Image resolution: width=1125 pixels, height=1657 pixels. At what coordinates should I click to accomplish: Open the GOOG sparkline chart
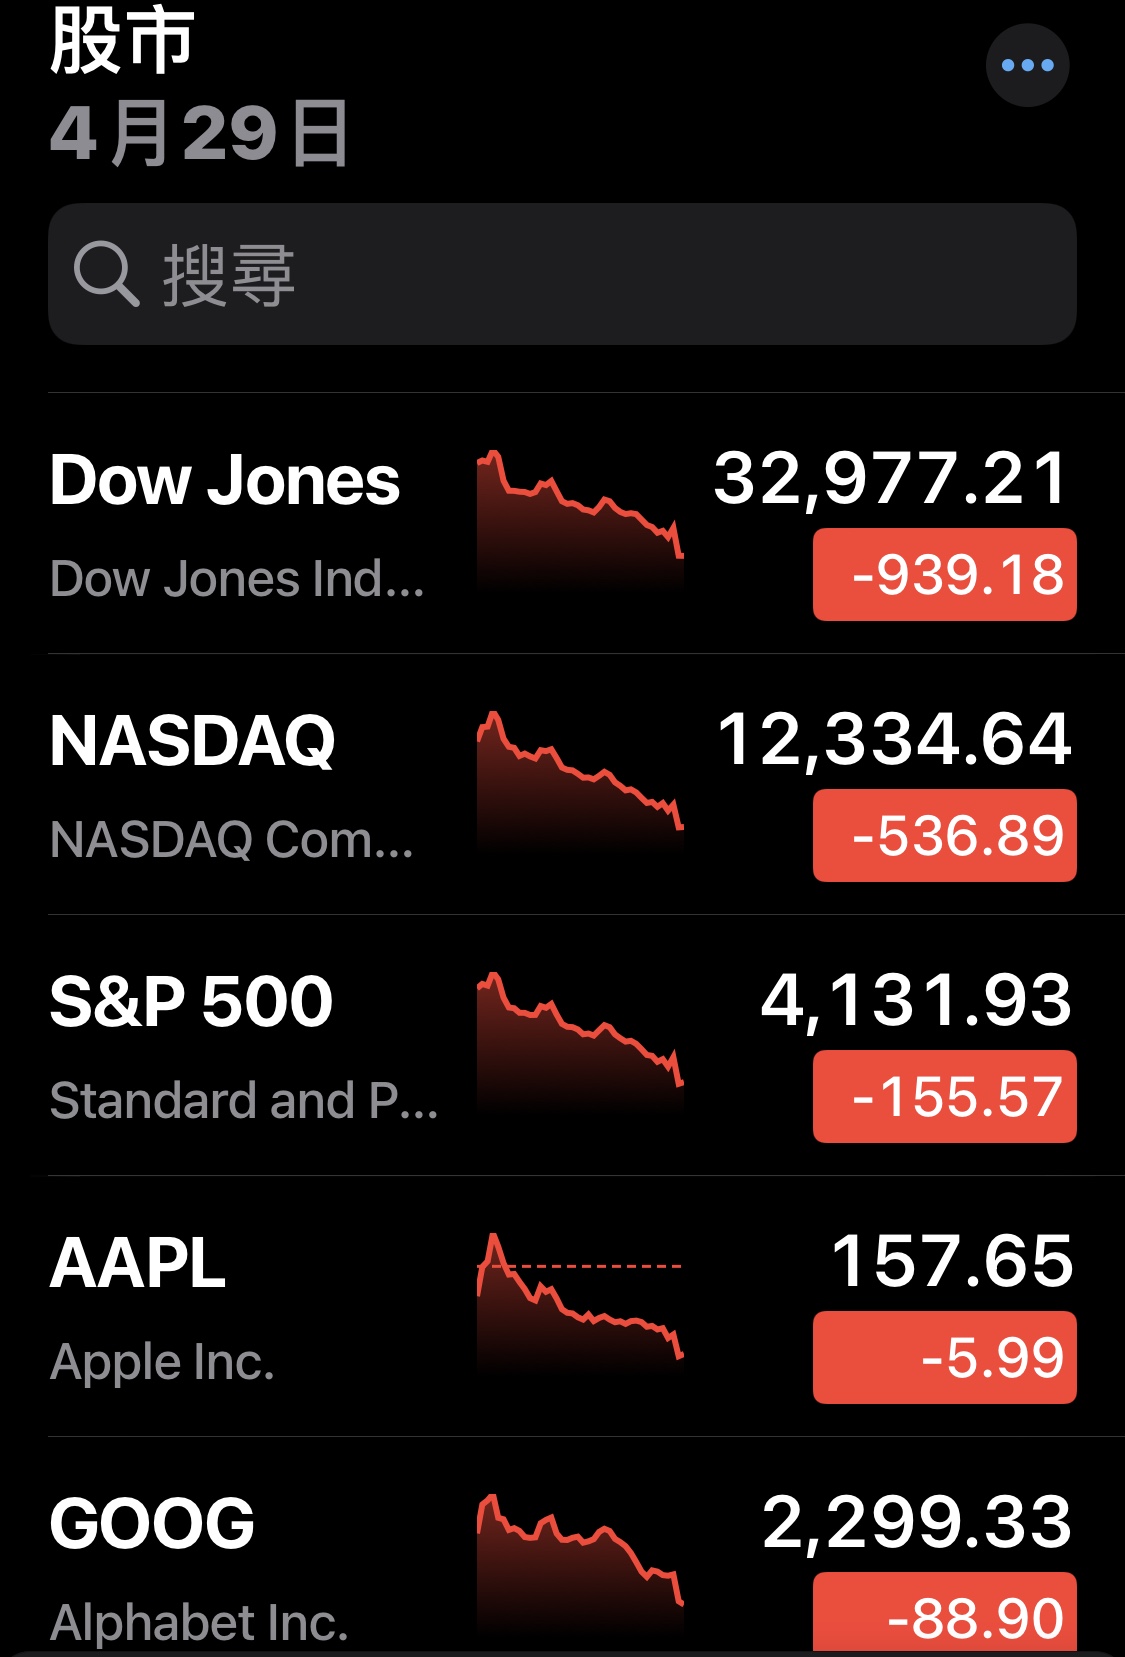coord(580,1564)
